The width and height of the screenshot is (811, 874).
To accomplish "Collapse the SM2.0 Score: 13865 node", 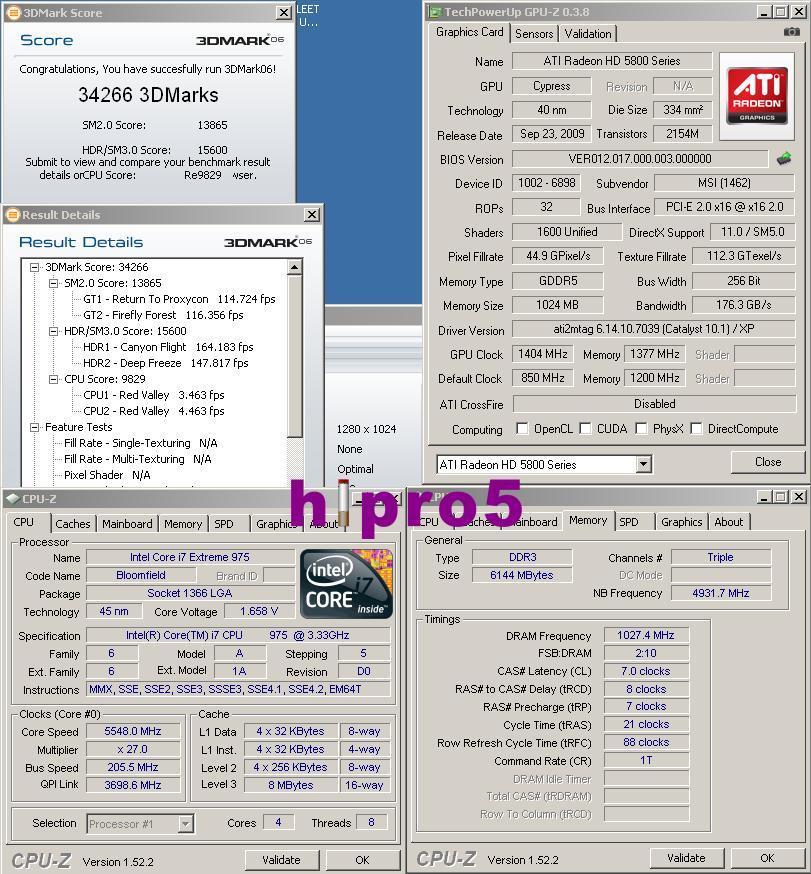I will (x=54, y=283).
